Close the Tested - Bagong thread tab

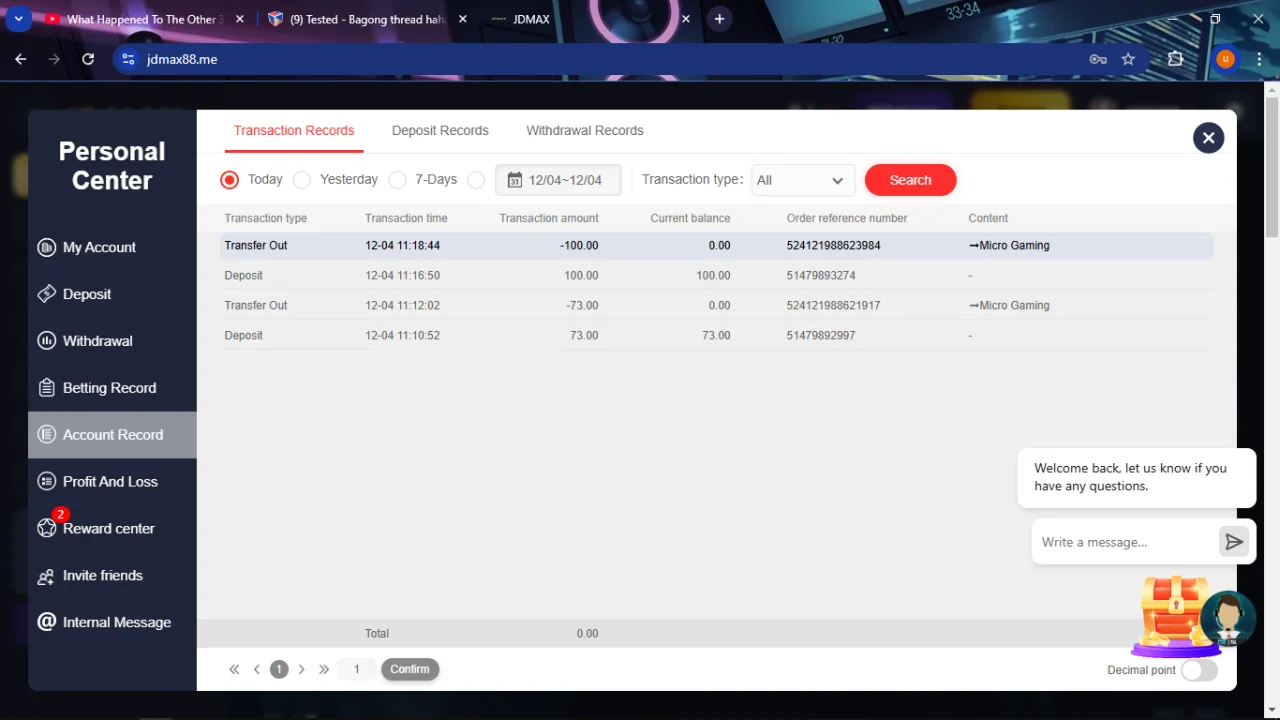pos(462,19)
